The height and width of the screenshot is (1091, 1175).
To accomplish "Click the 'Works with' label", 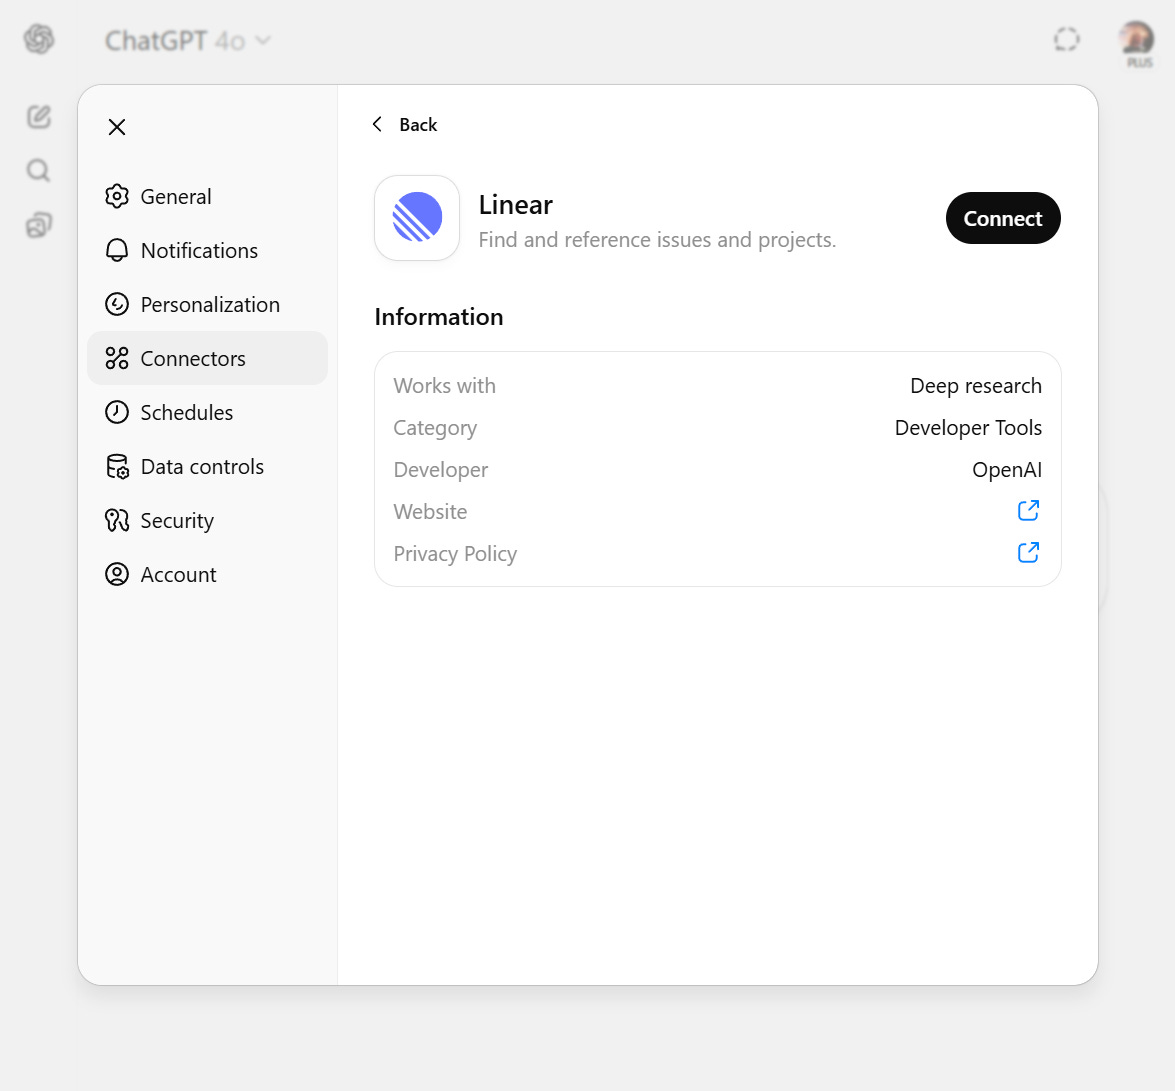I will pos(444,386).
